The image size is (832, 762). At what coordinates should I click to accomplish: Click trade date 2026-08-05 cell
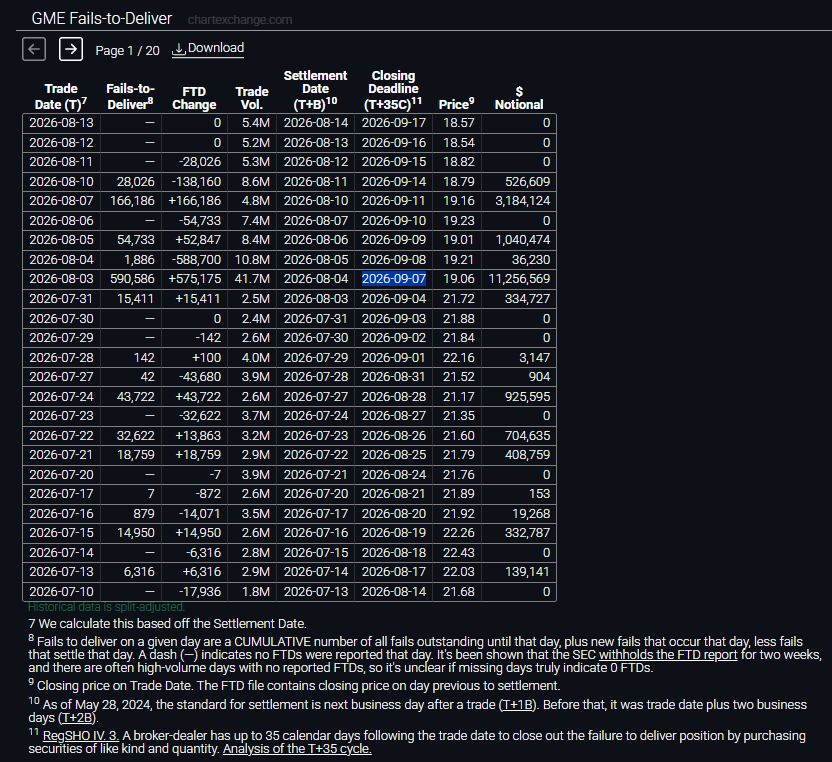pos(62,240)
